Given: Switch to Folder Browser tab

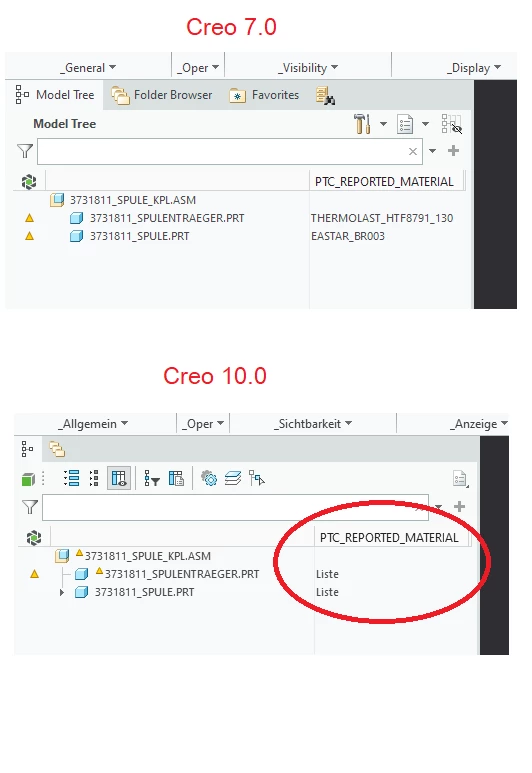Looking at the screenshot, I should (x=162, y=95).
